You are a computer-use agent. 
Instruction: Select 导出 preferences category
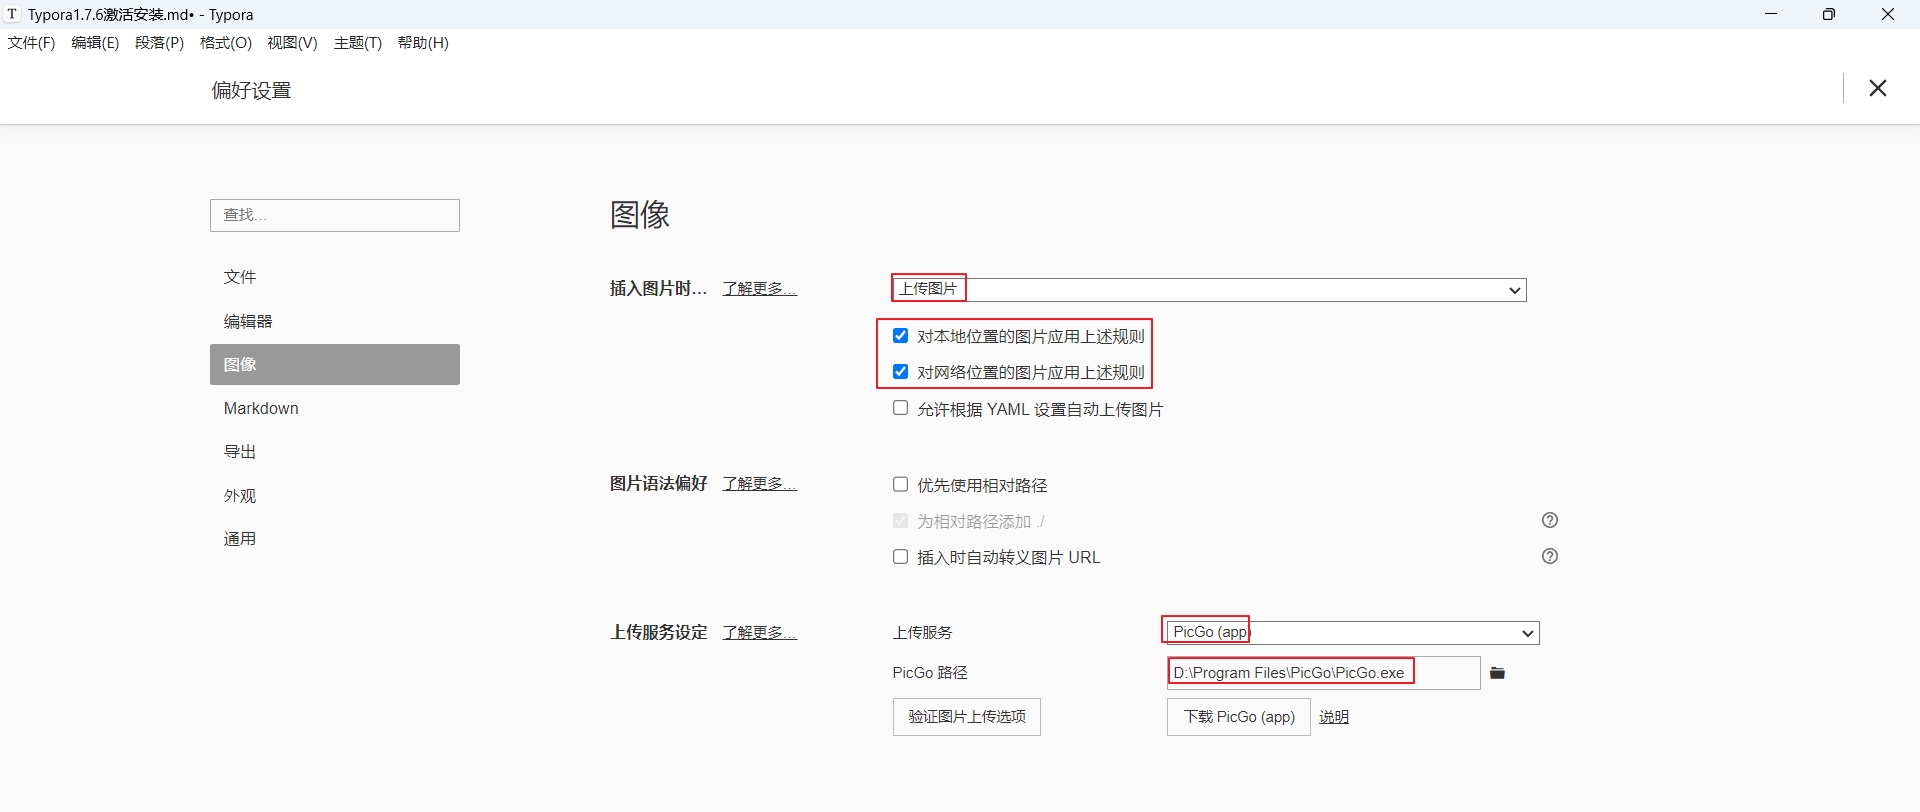tap(335, 452)
